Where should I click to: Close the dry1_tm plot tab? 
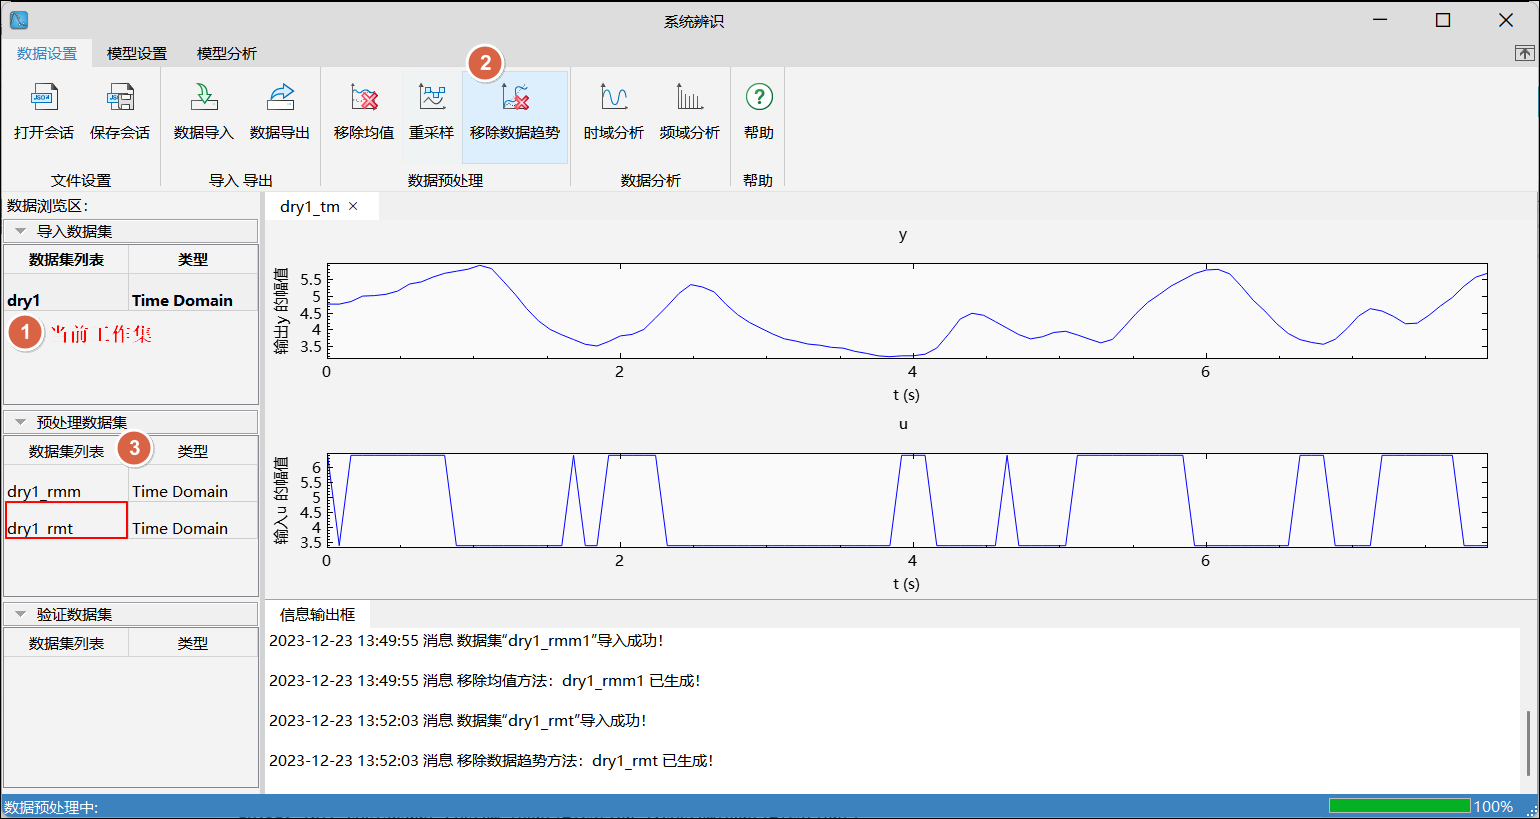(x=353, y=206)
